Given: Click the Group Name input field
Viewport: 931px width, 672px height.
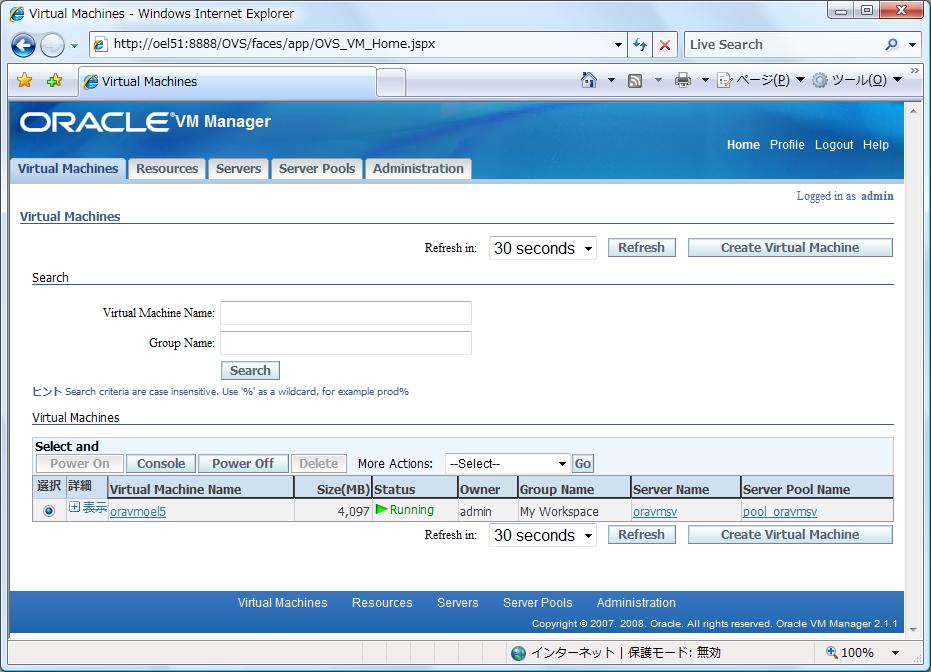Looking at the screenshot, I should click(x=346, y=343).
